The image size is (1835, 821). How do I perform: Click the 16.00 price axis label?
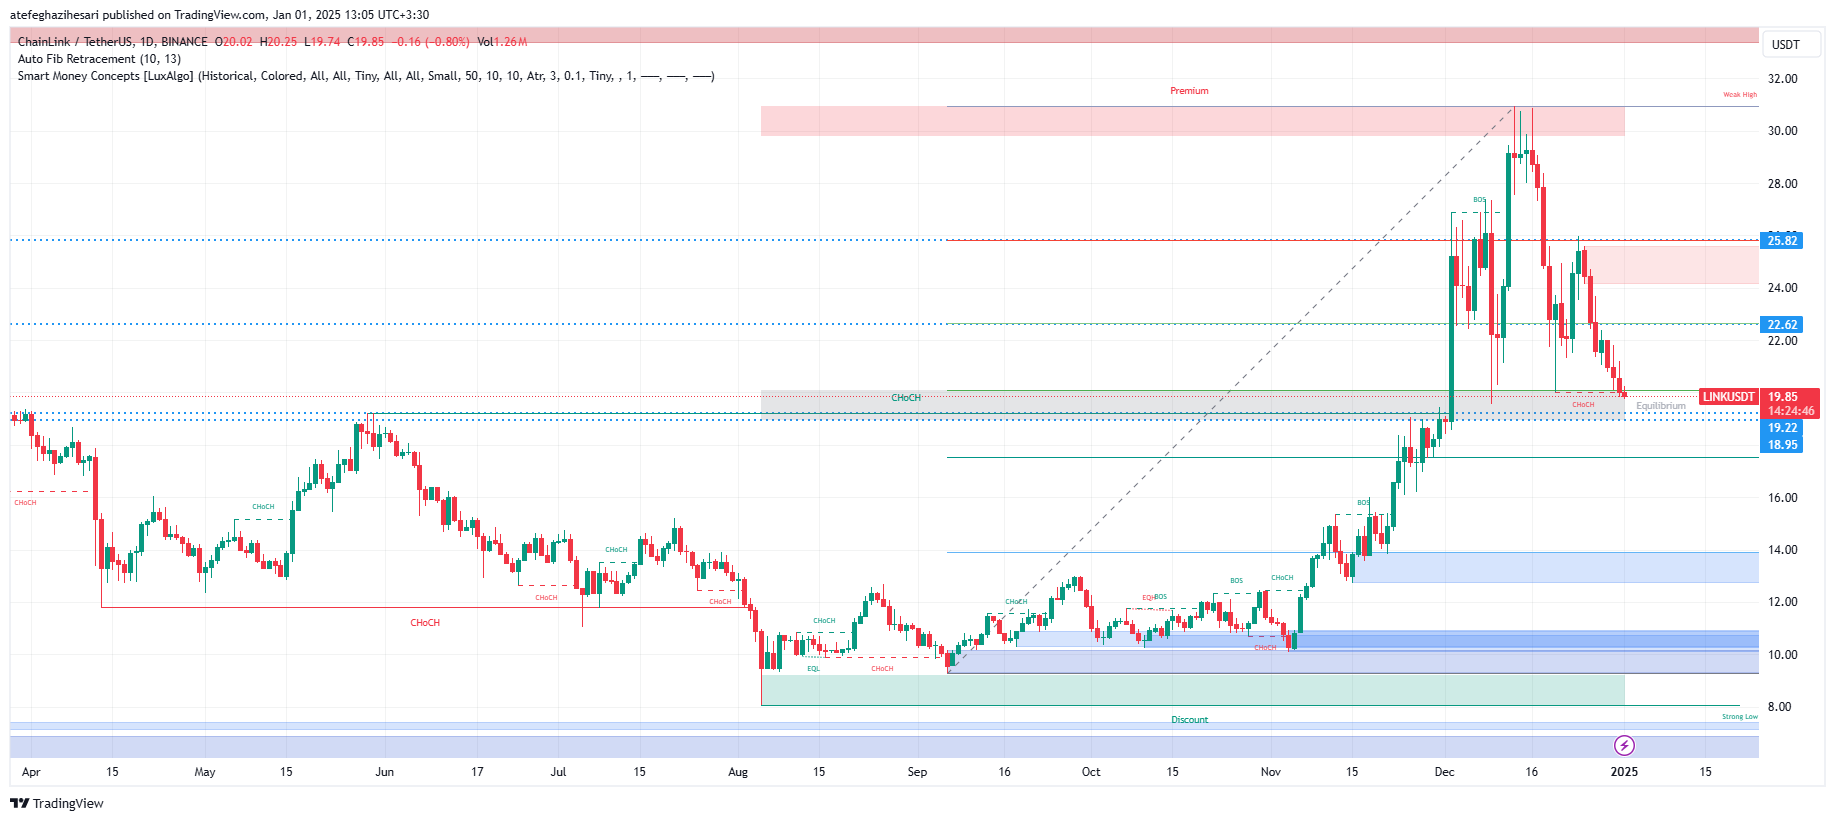click(x=1782, y=498)
